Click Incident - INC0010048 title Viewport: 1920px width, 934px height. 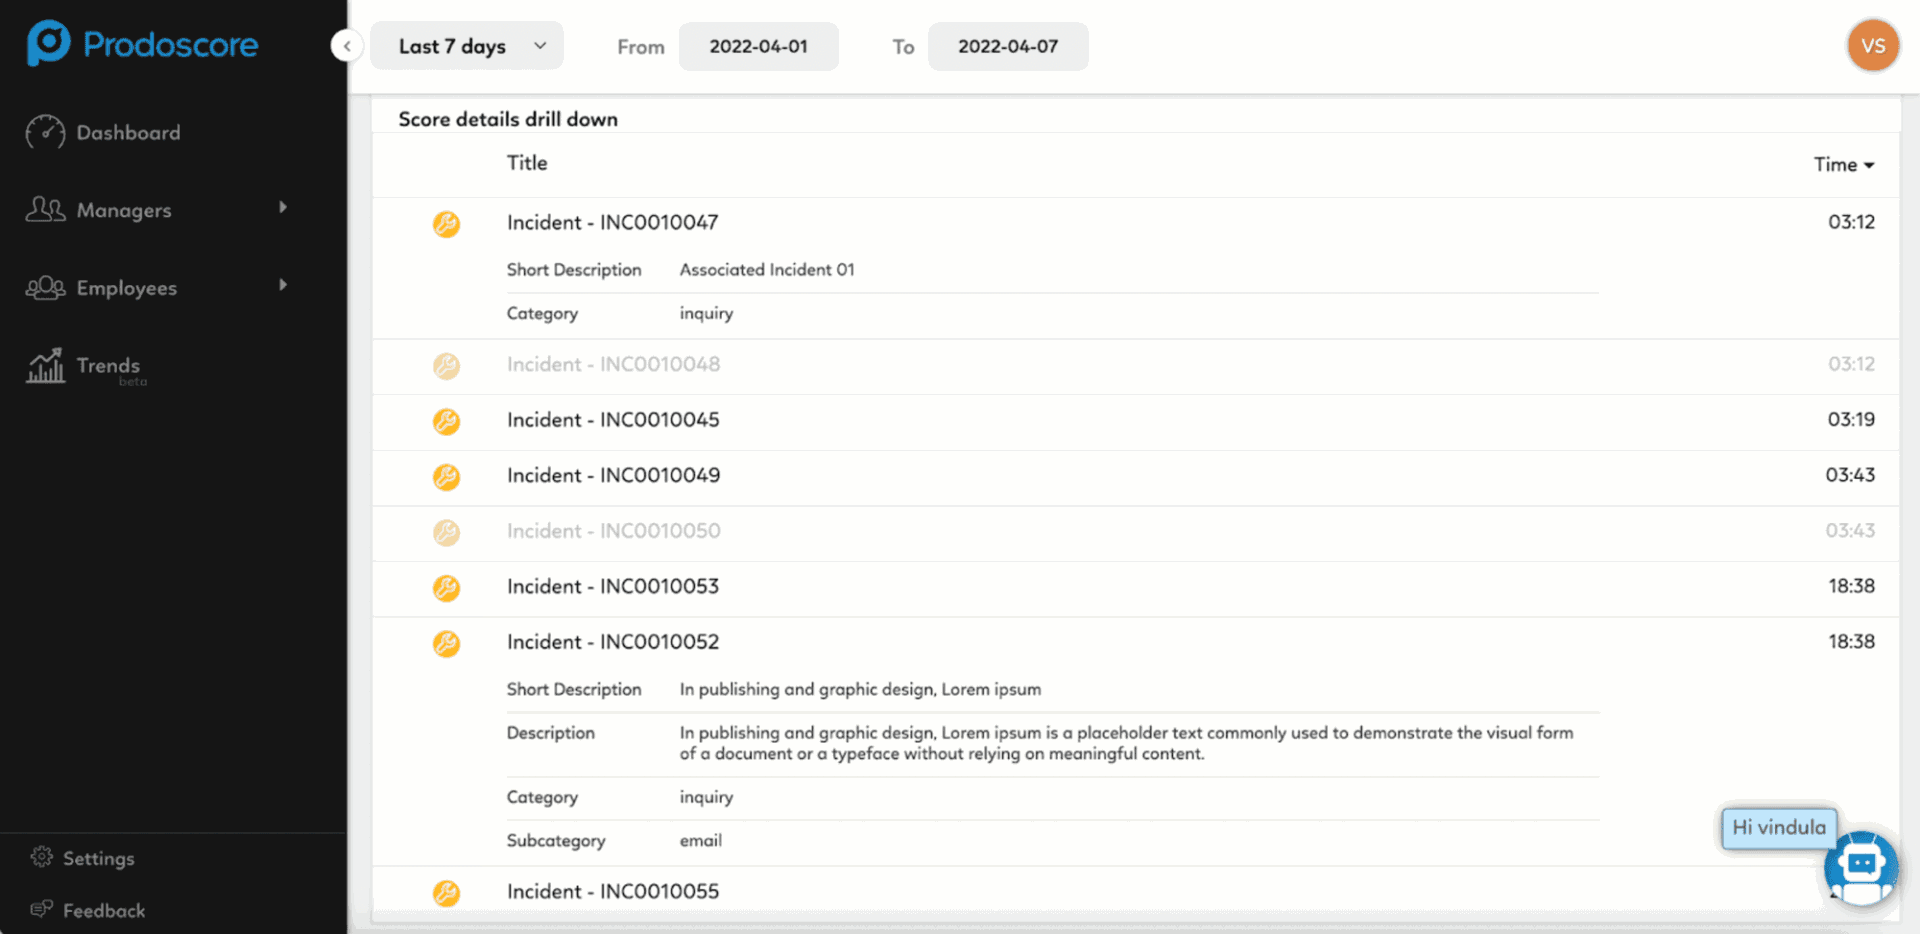(613, 365)
